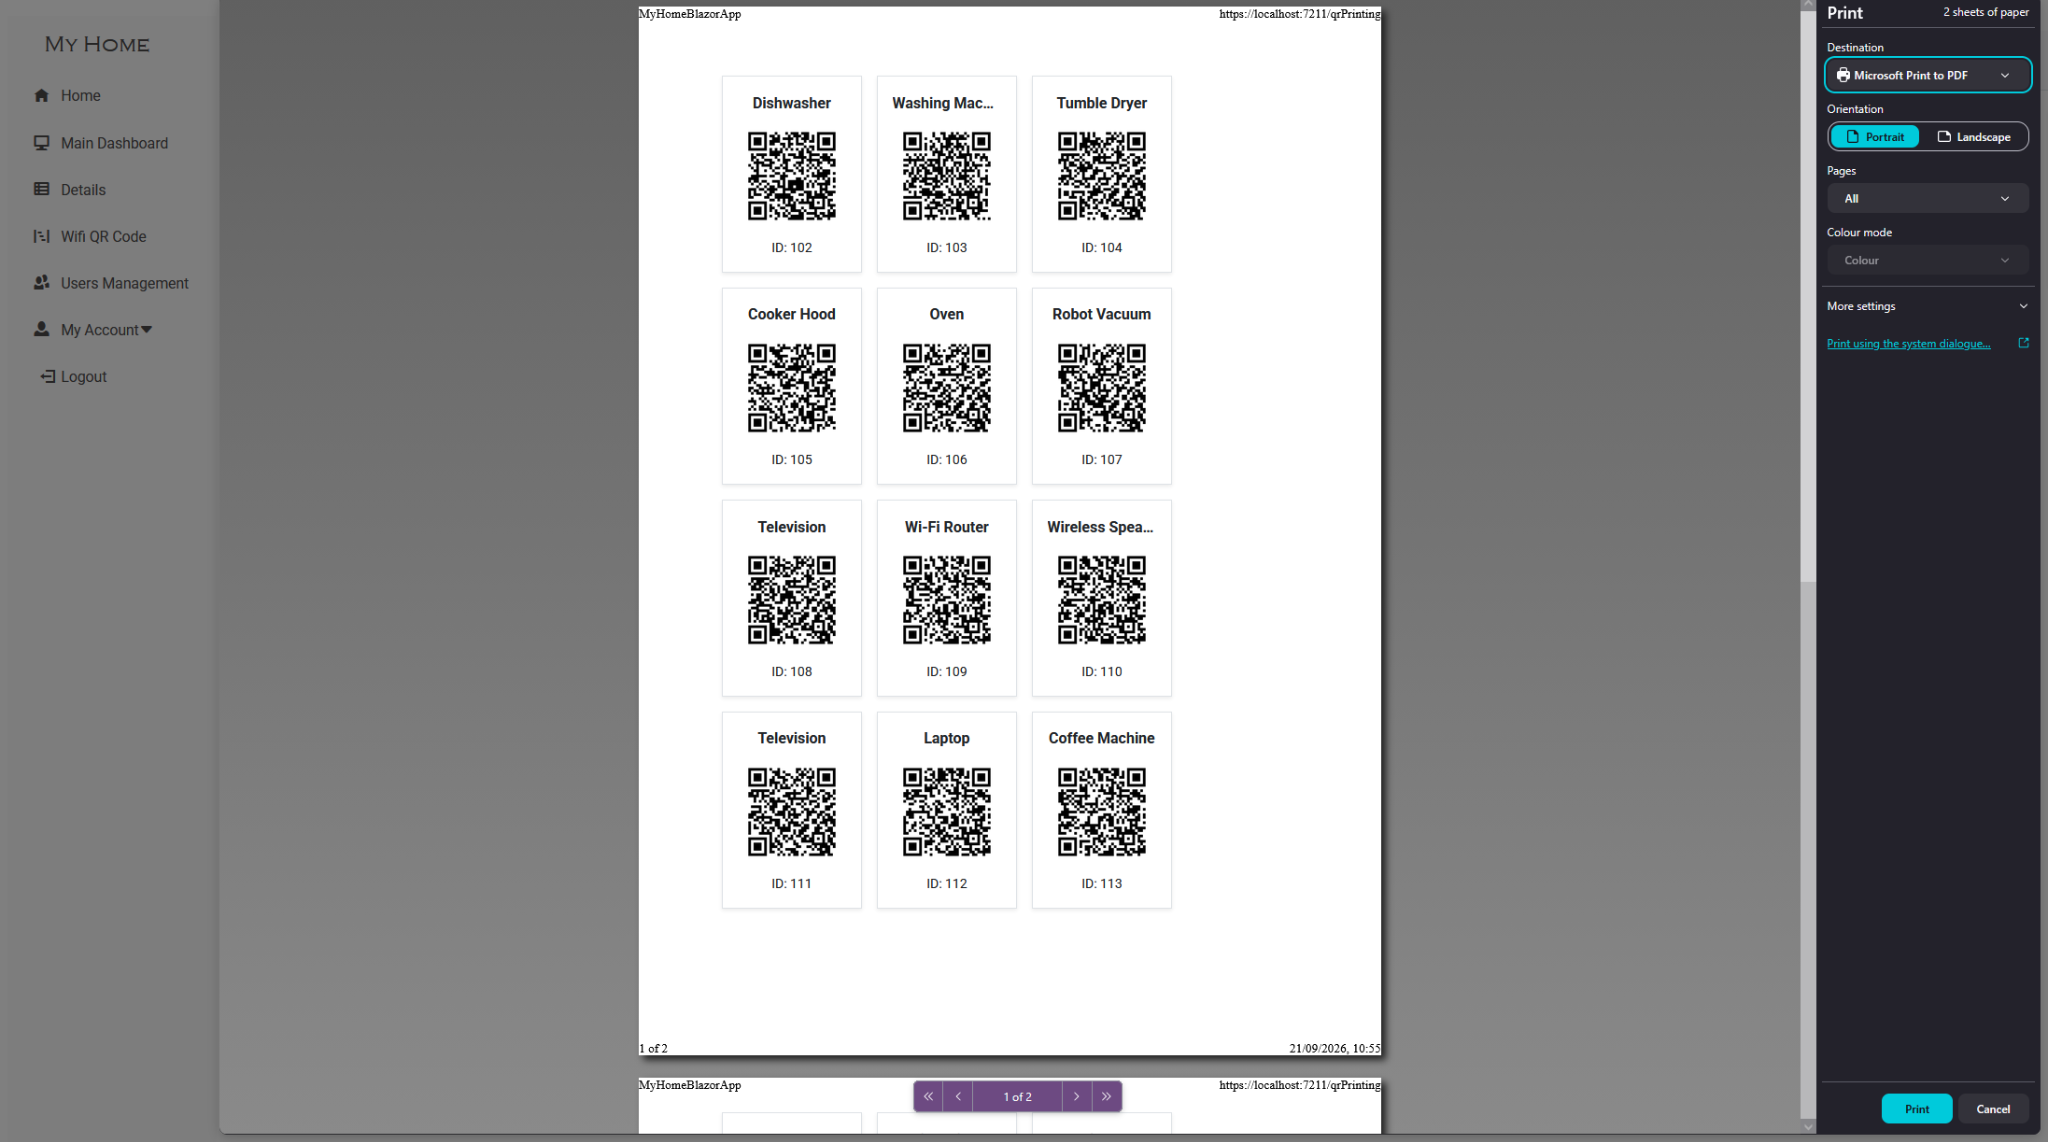
Task: Click the 'ID: 112' label under Laptop
Action: tap(946, 883)
